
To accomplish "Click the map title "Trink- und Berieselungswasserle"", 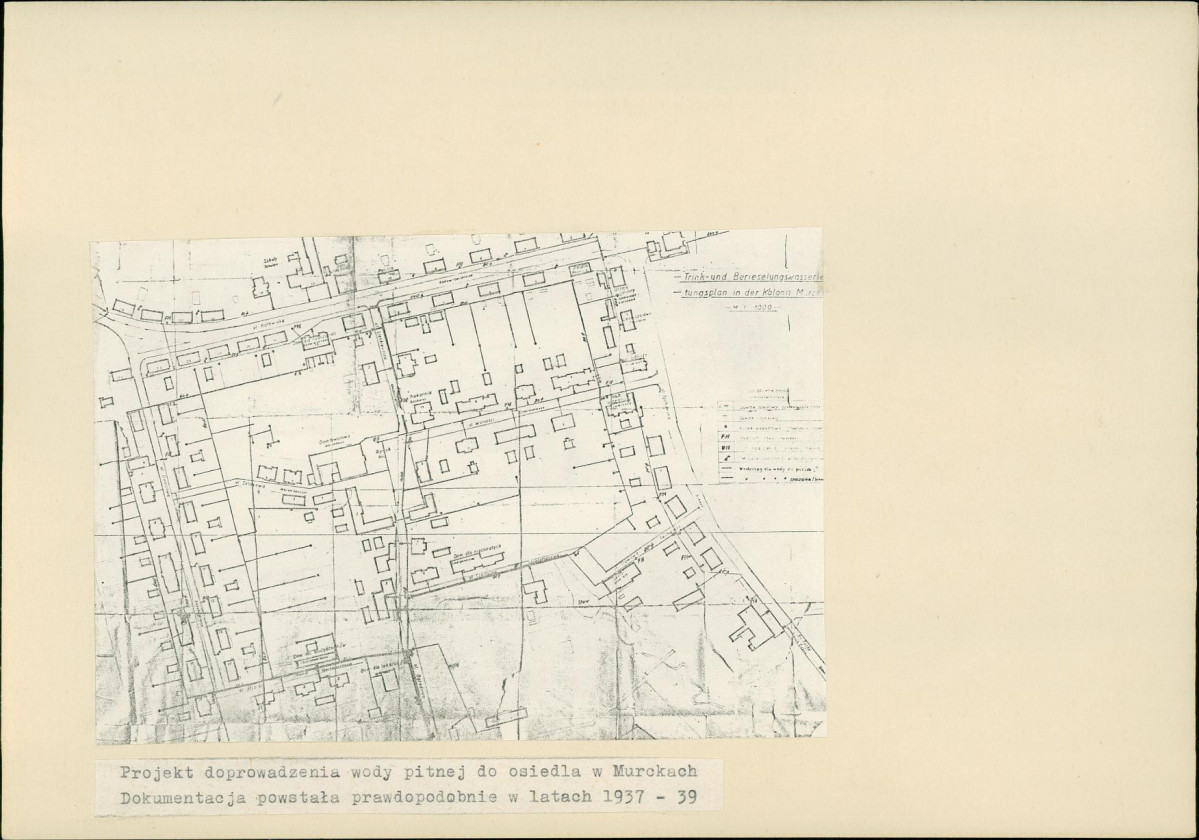I will (x=754, y=276).
